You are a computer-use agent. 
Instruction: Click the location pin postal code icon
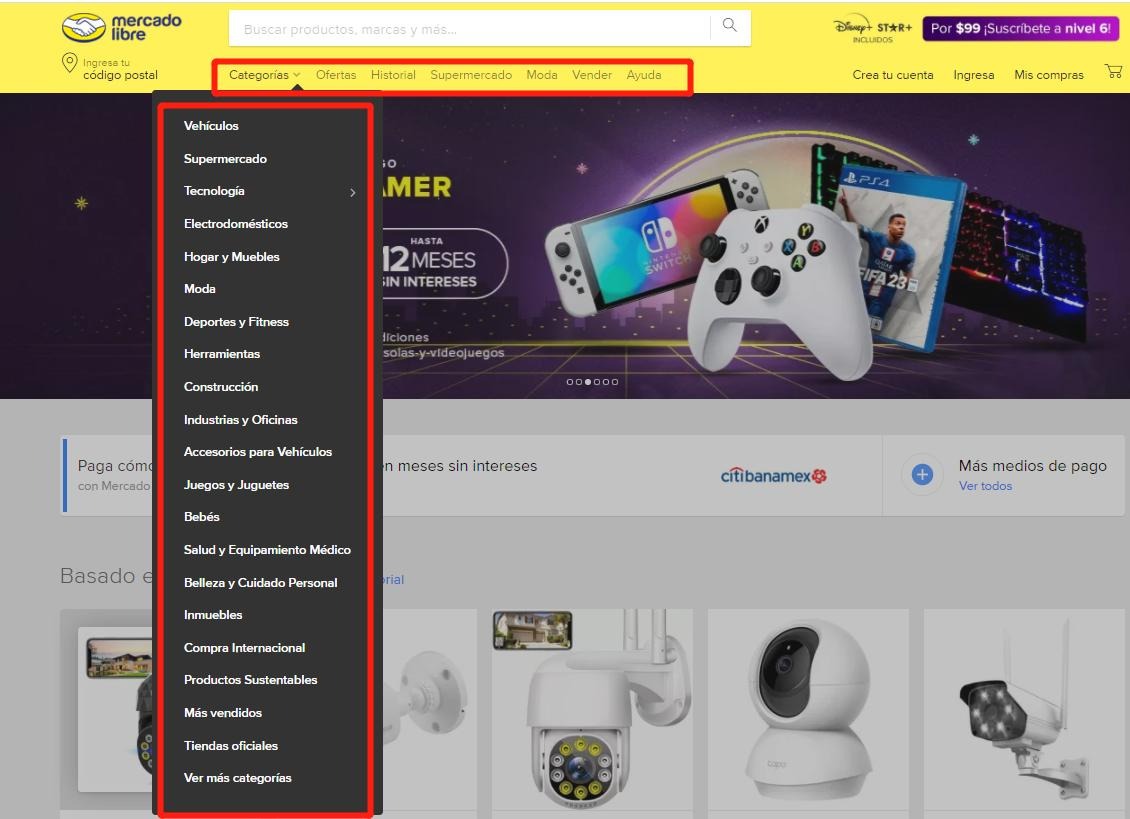(70, 64)
